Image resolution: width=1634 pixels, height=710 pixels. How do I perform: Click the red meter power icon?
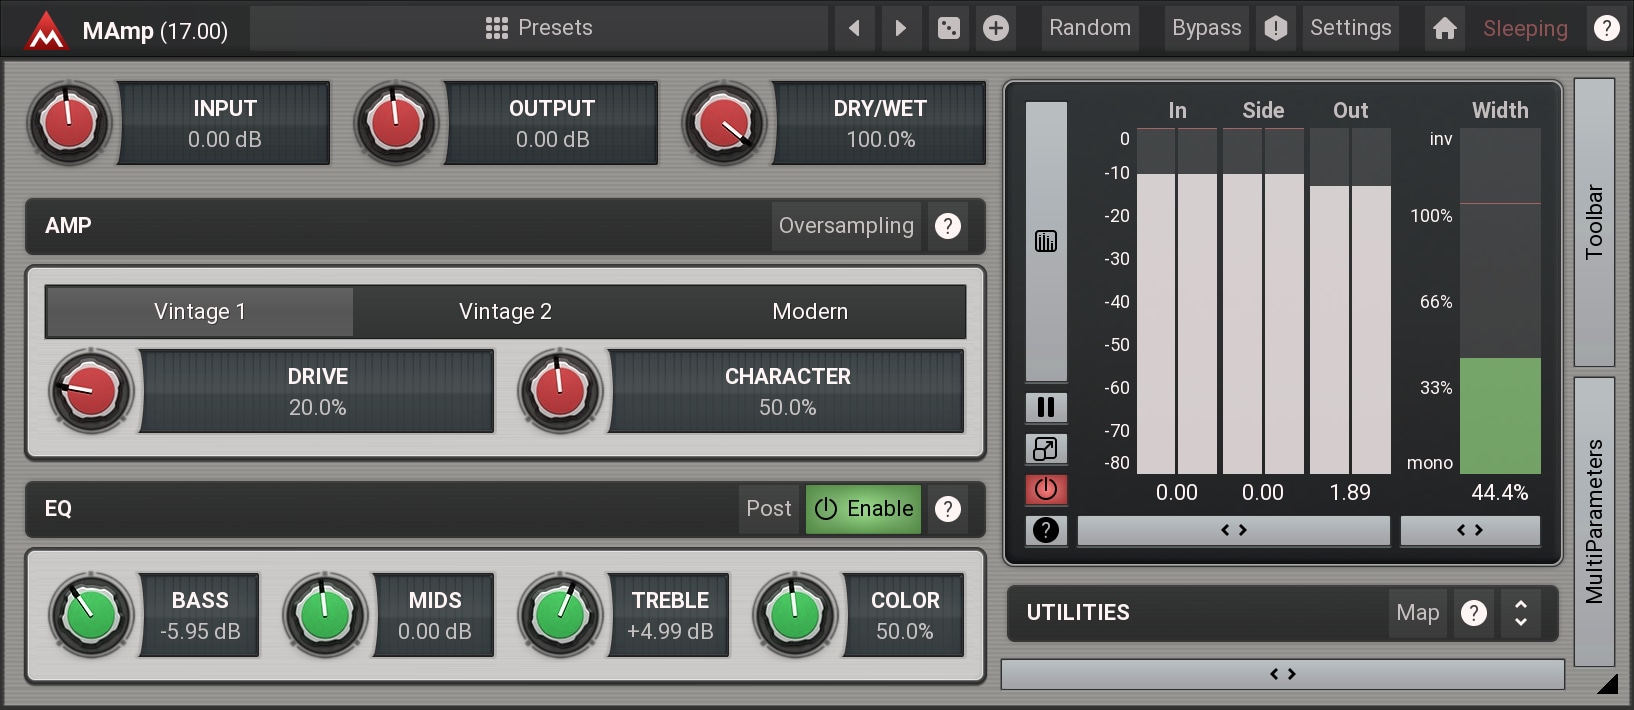coord(1046,489)
